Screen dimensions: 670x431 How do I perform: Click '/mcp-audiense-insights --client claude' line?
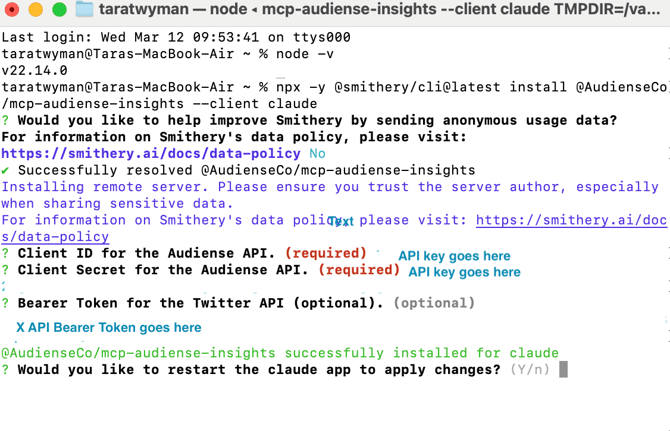(159, 104)
